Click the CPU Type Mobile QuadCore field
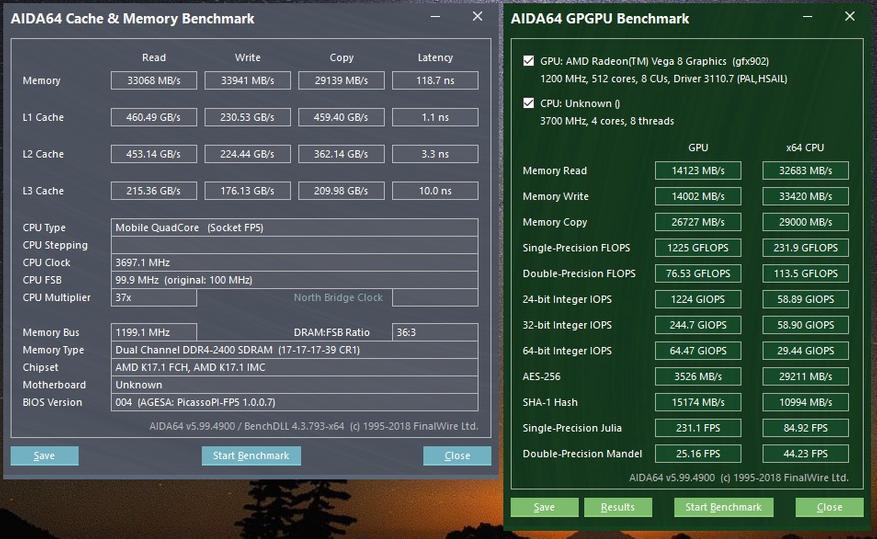Screen dimensions: 877x539 [x=294, y=227]
